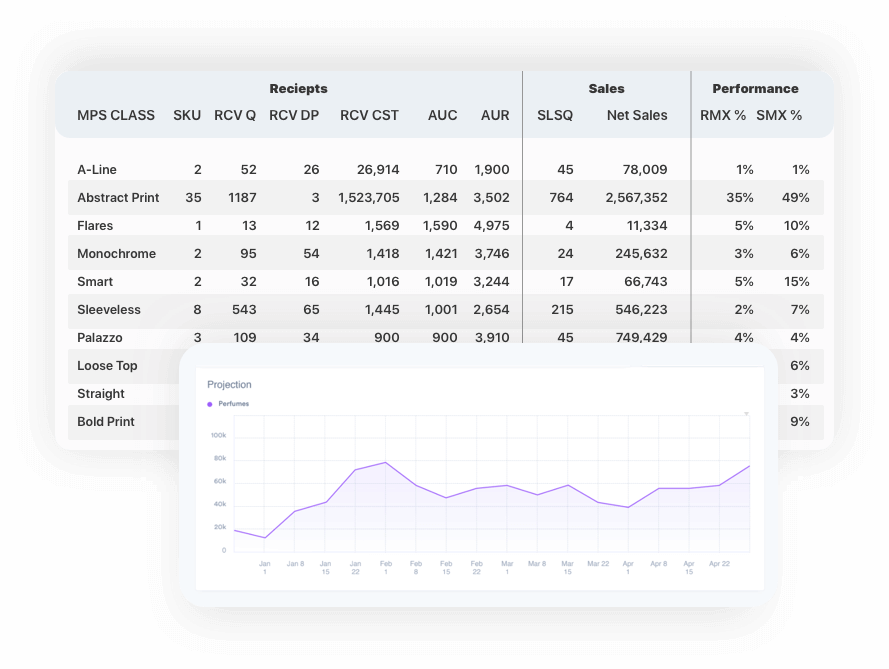Image resolution: width=889 pixels, height=669 pixels.
Task: Sort by MPS CLASS column header
Action: tap(116, 115)
